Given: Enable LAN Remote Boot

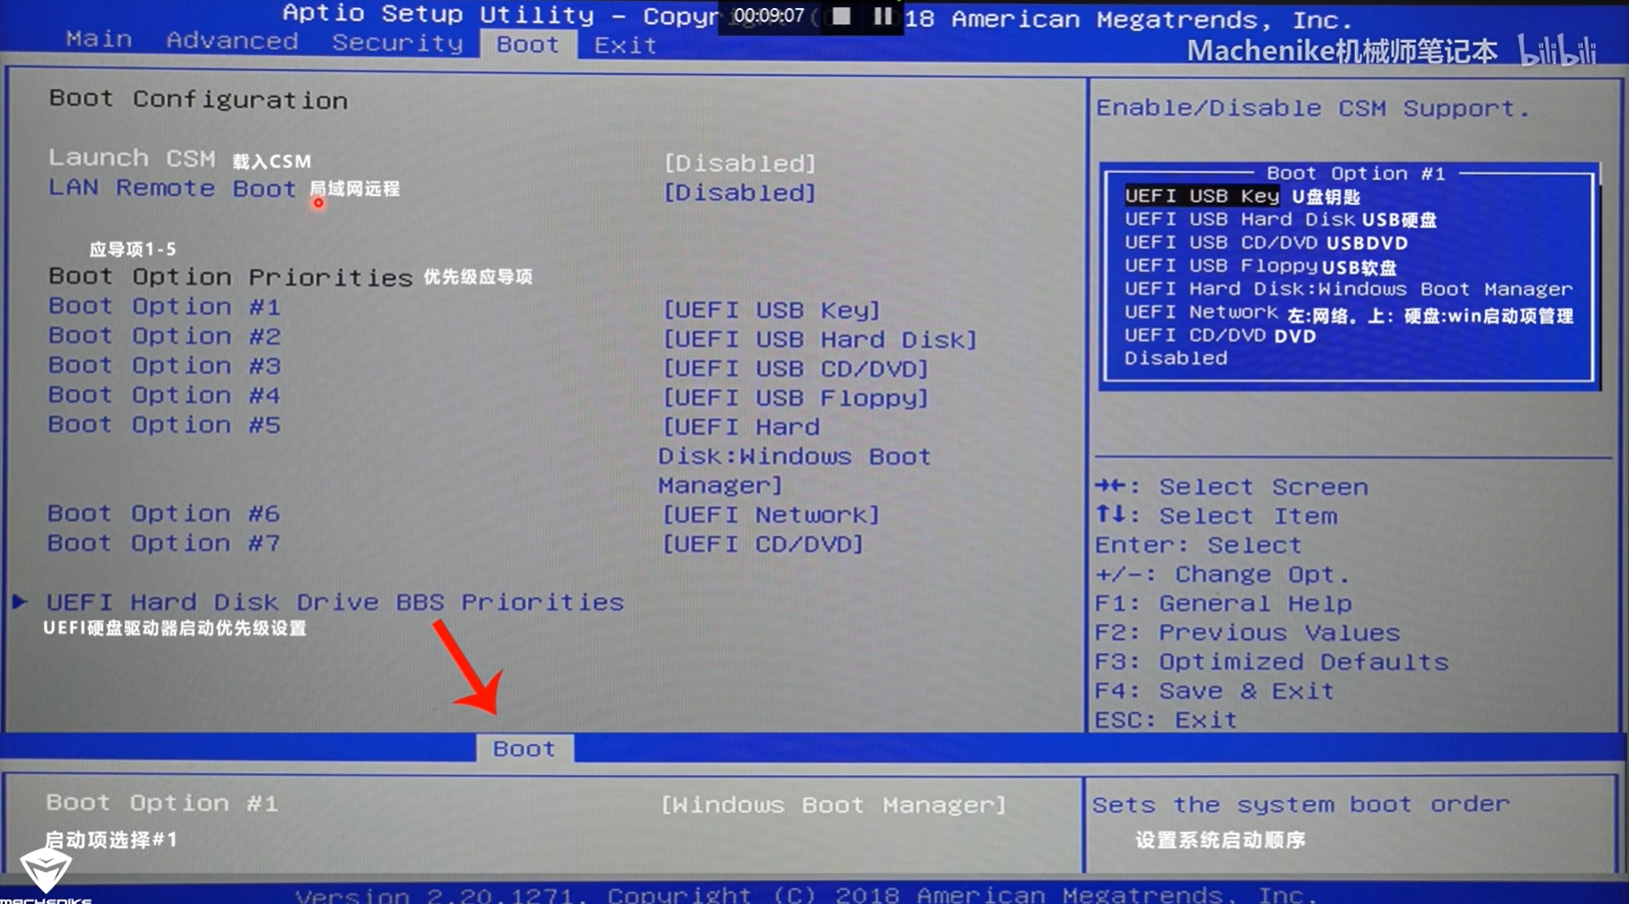Looking at the screenshot, I should 740,192.
